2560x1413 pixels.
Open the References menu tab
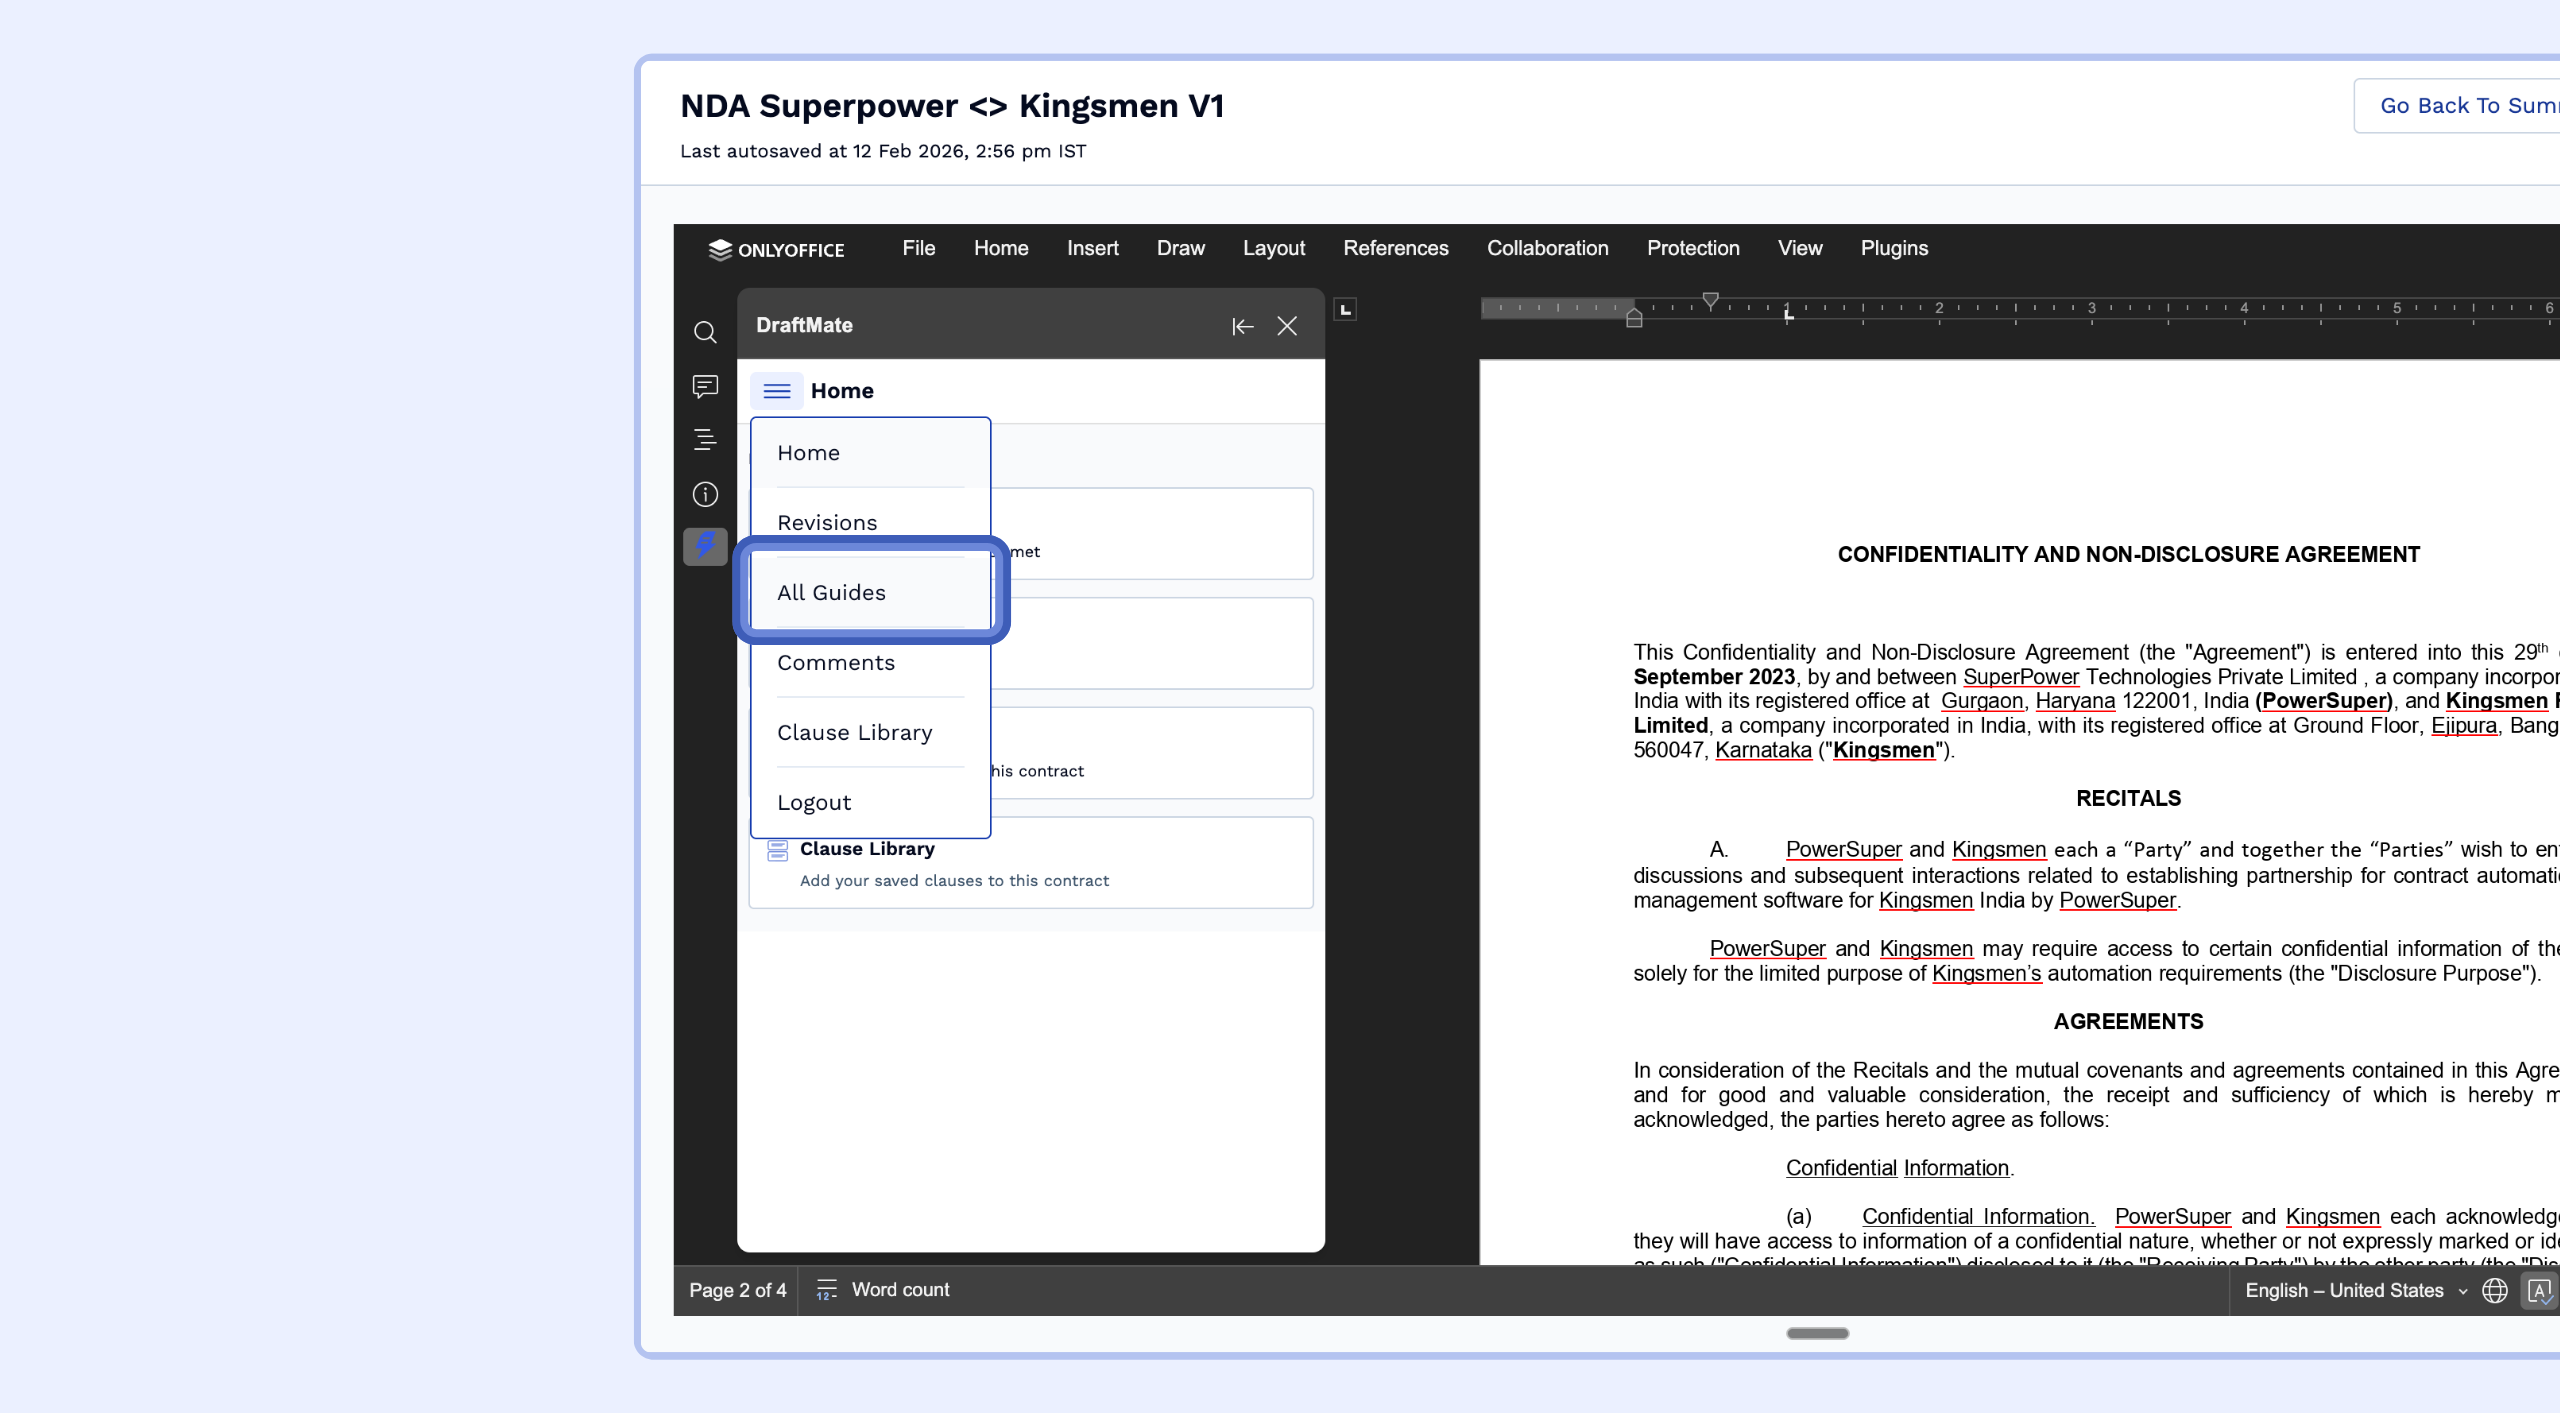click(x=1395, y=248)
